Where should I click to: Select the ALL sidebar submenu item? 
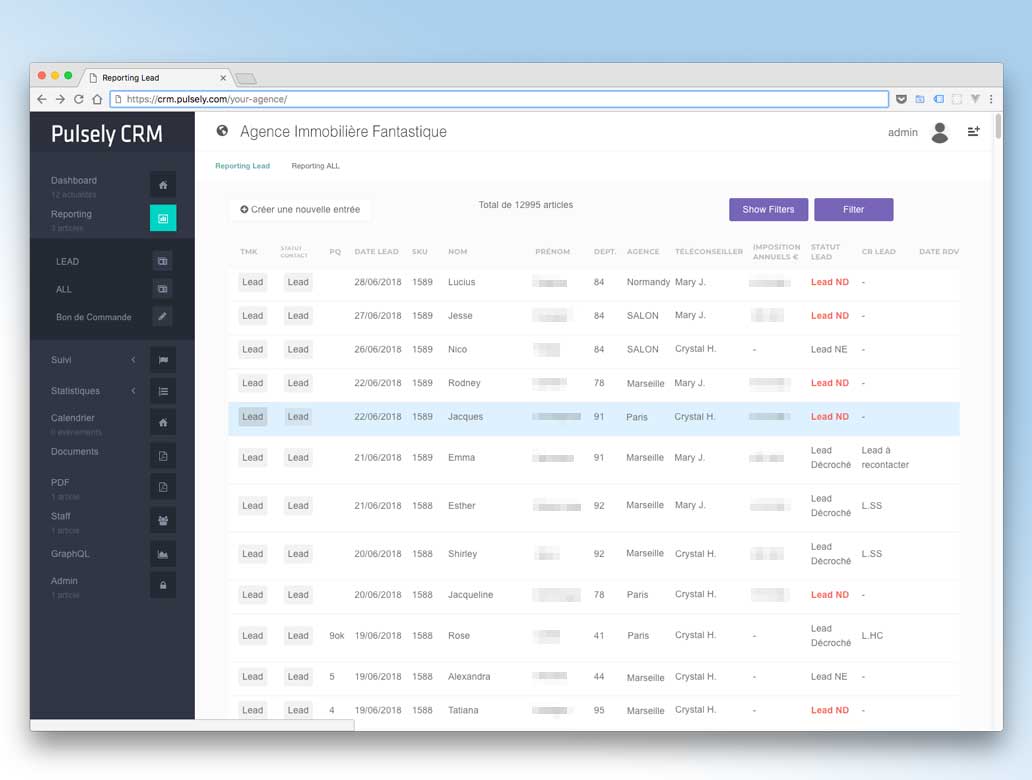coord(64,289)
